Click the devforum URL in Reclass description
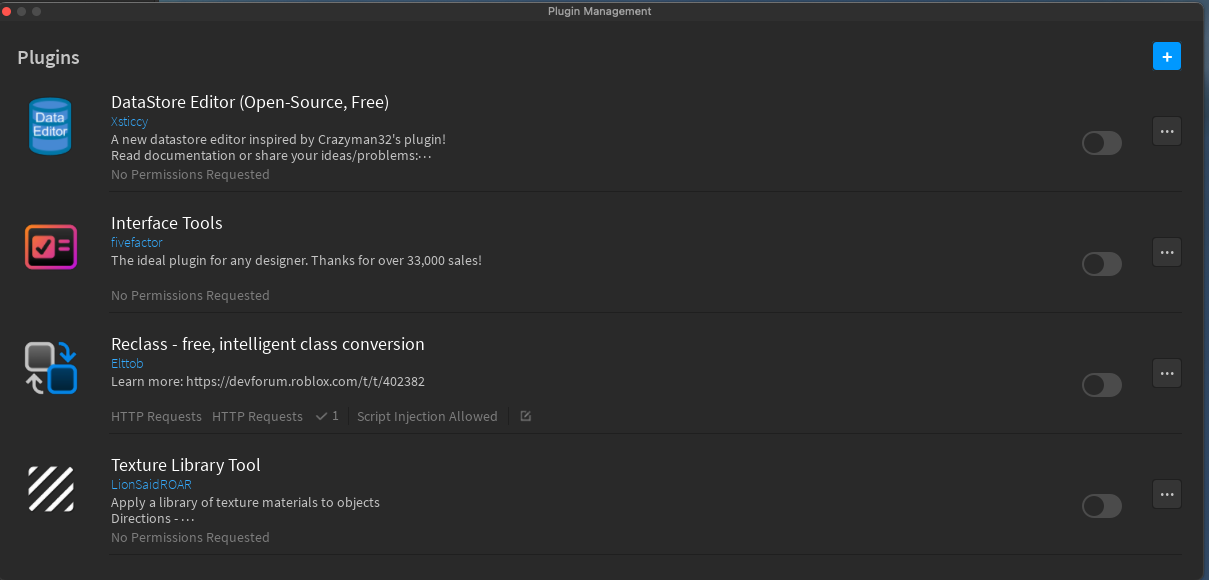 point(309,381)
